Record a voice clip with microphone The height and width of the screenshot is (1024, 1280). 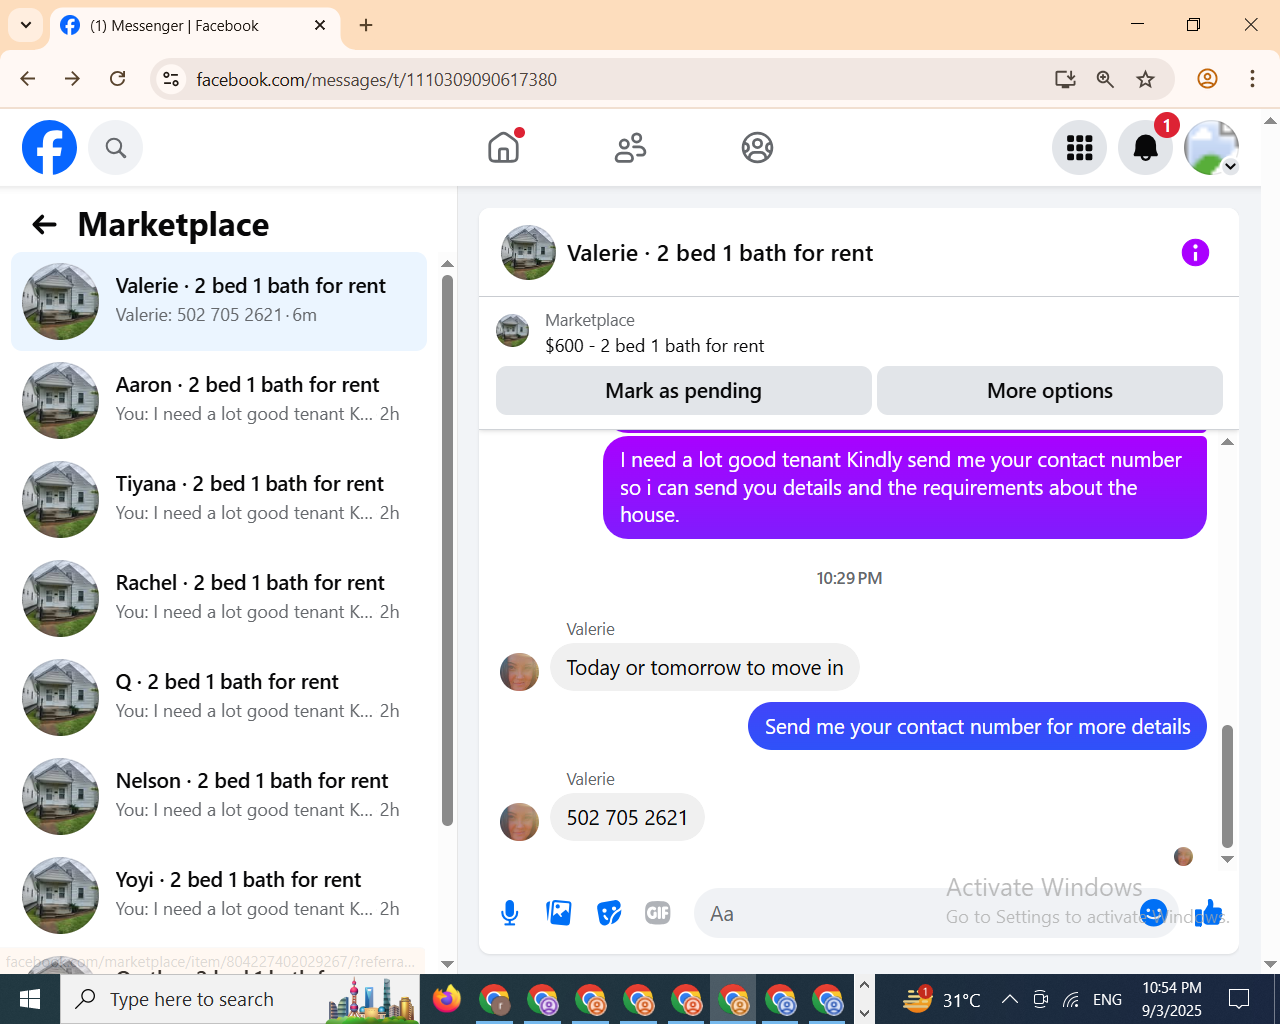510,913
